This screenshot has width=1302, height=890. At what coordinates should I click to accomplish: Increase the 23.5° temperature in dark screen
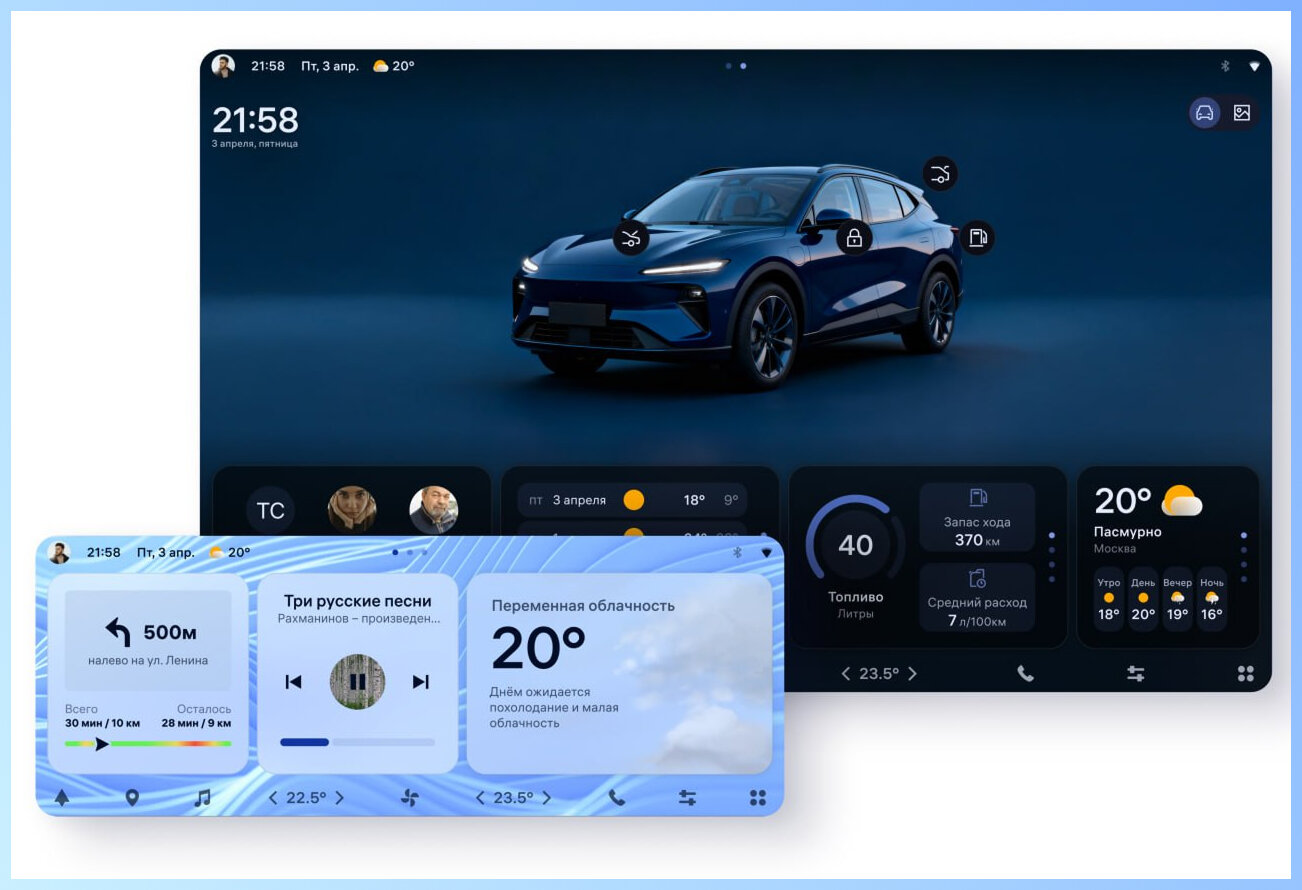coord(912,674)
